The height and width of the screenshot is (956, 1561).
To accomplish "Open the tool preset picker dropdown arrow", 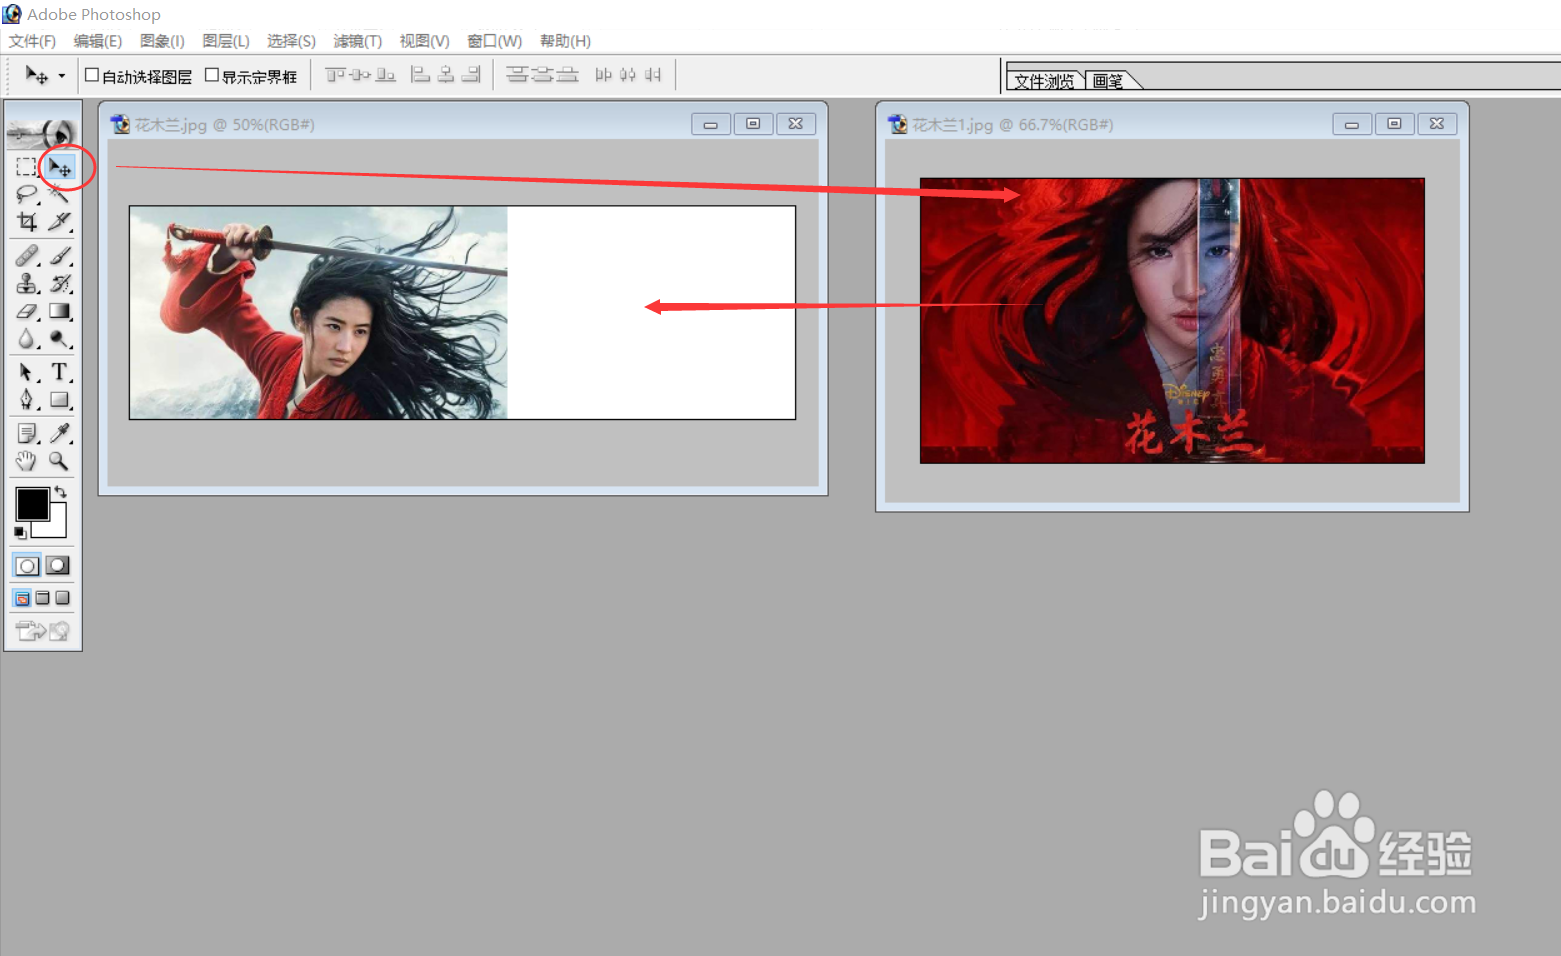I will click(x=62, y=76).
